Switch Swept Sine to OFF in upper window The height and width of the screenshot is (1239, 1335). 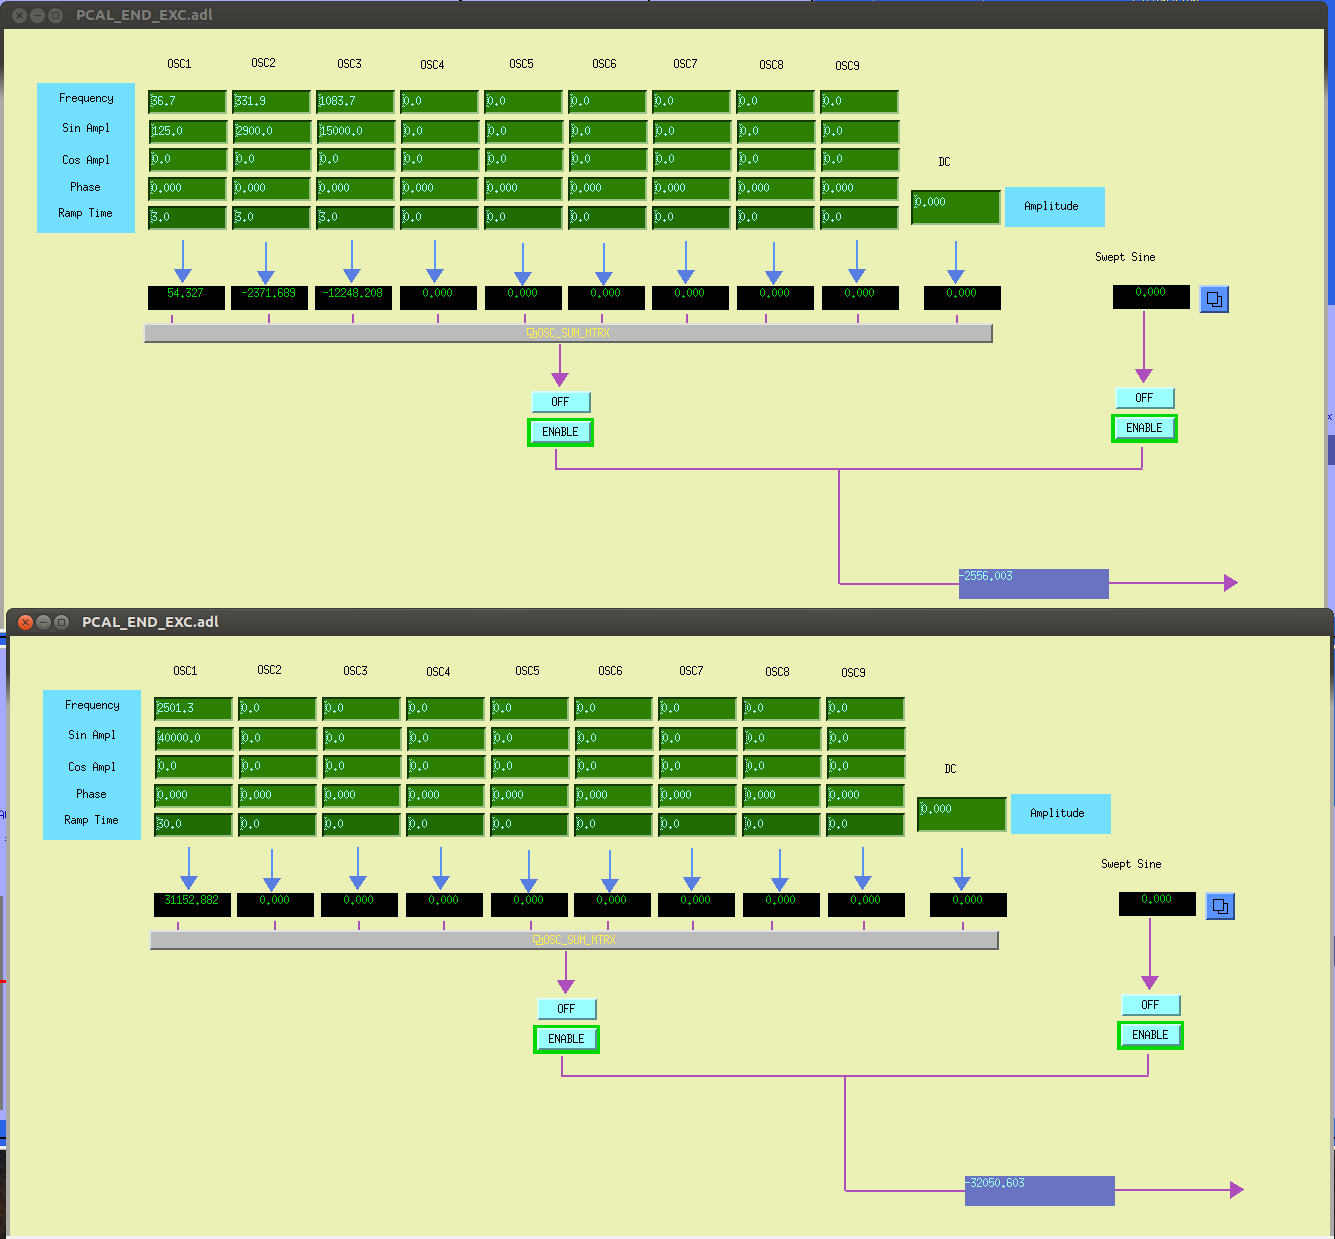[1144, 398]
